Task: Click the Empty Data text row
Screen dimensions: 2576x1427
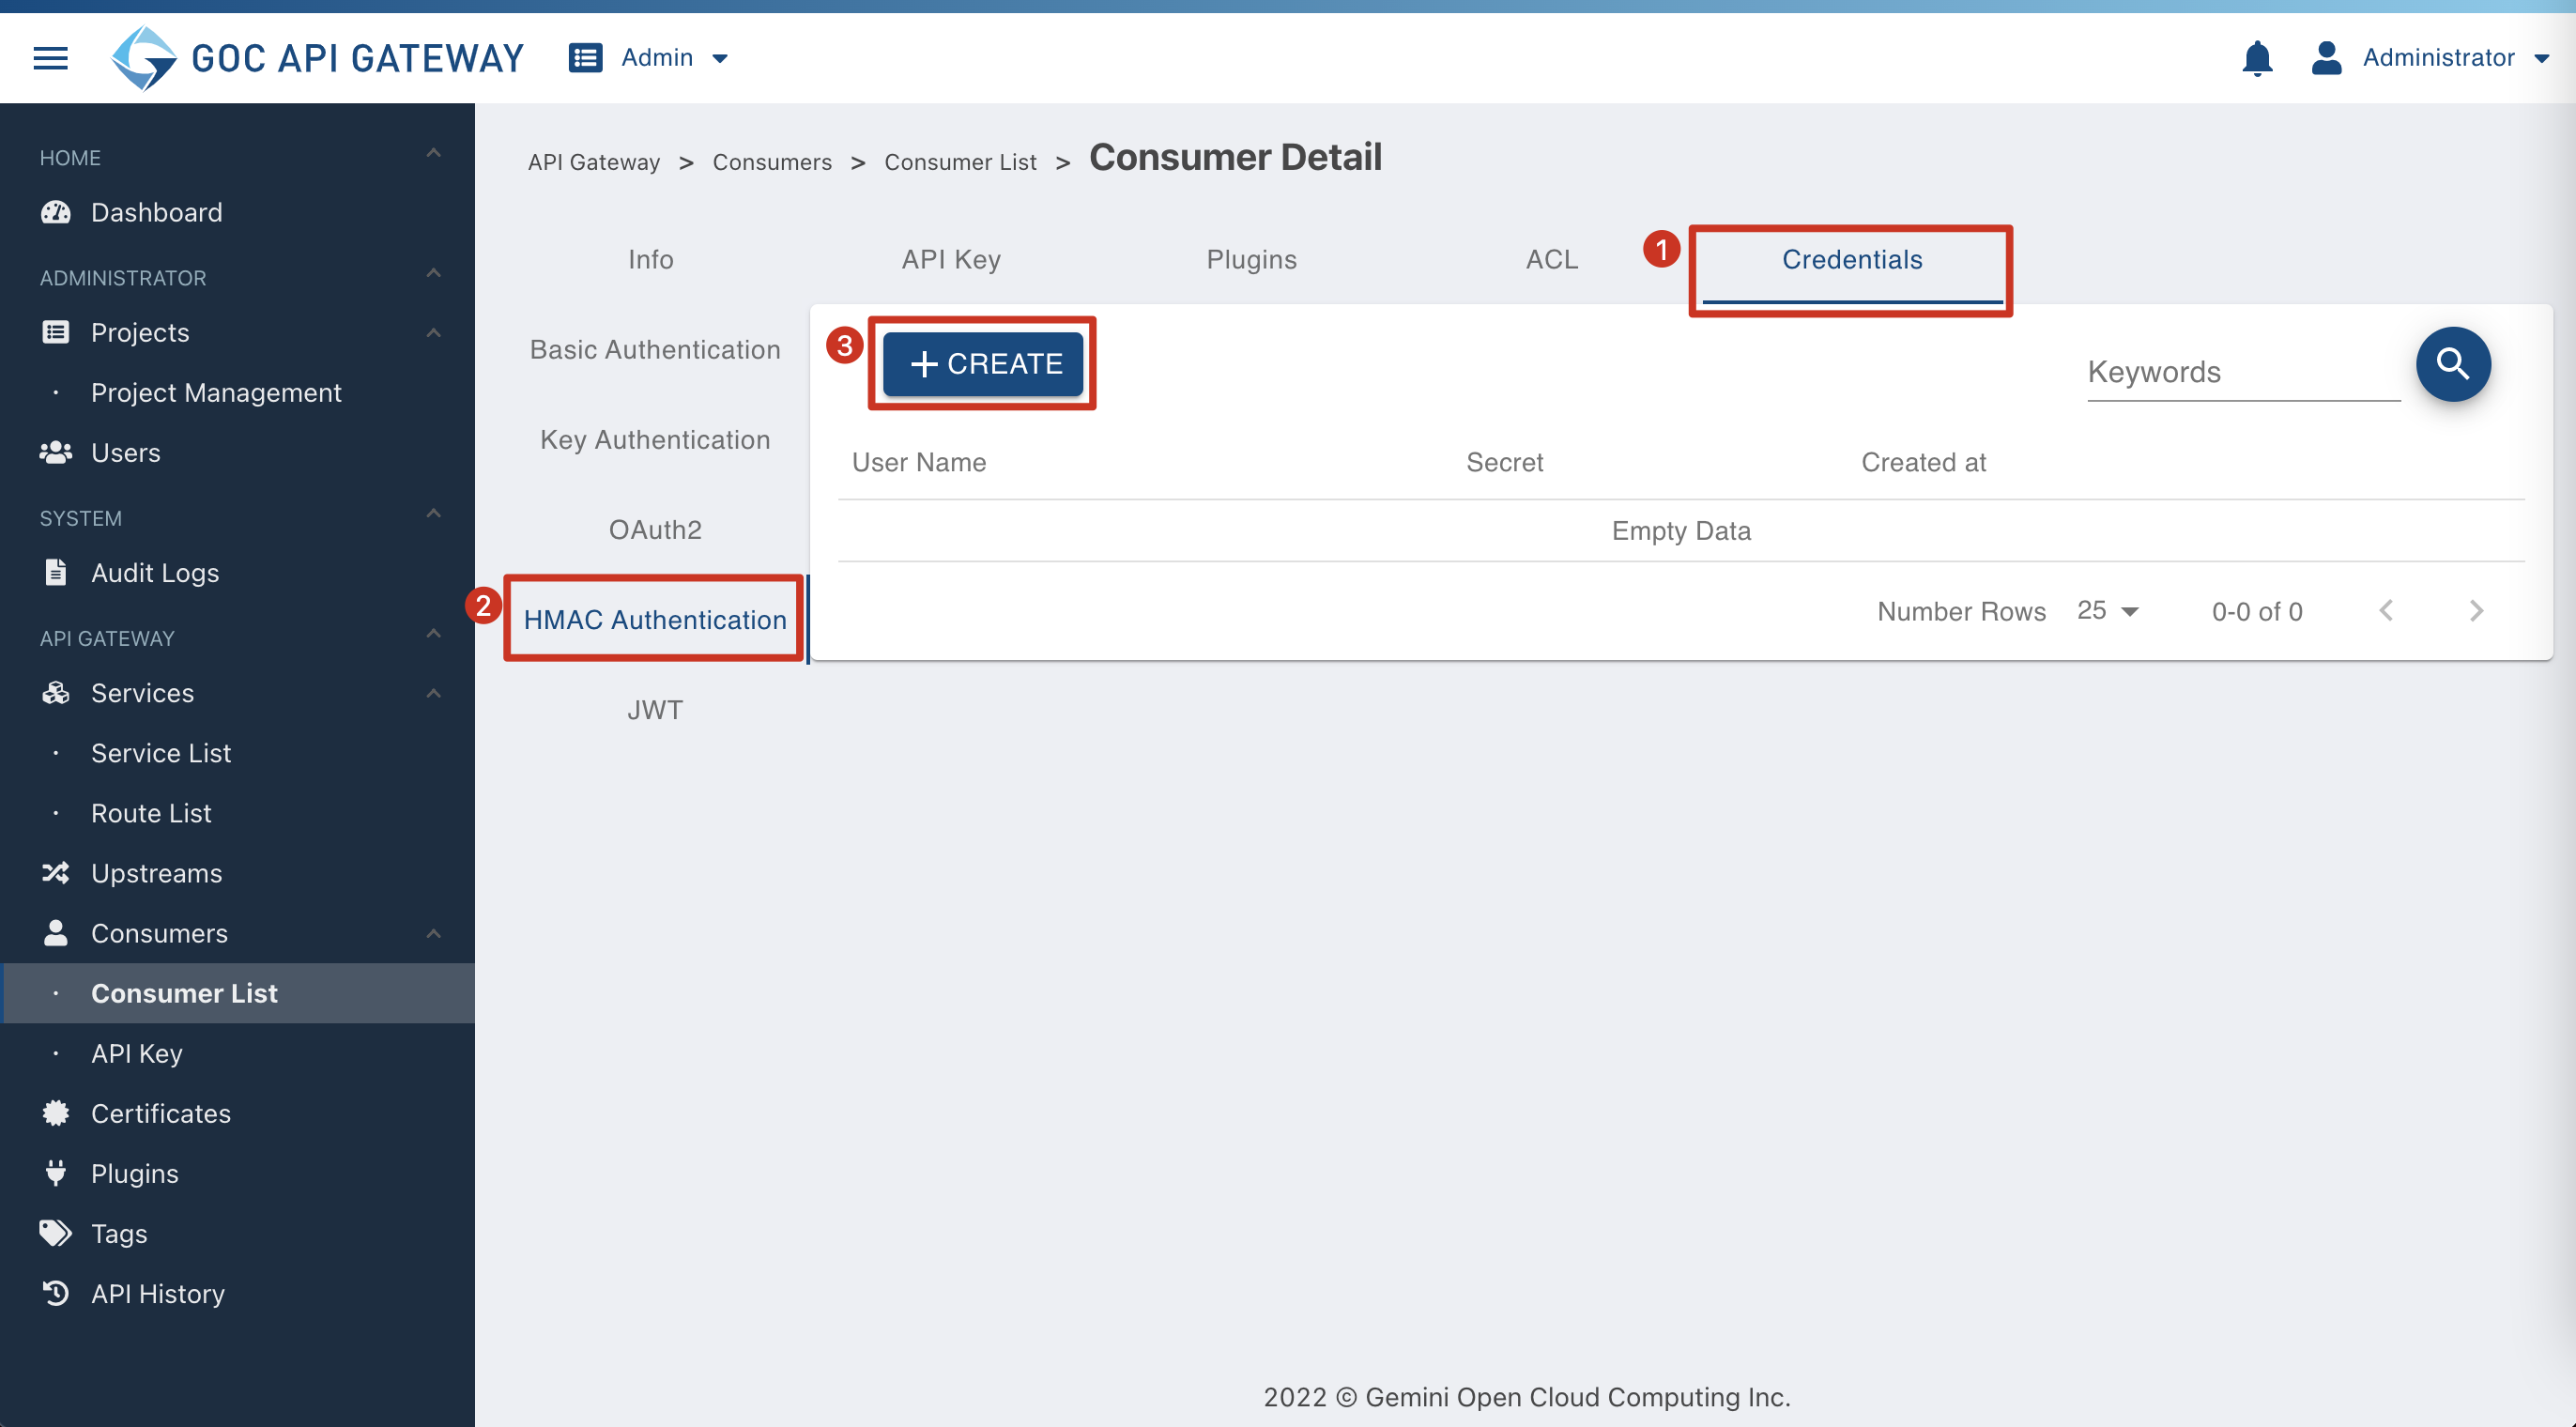Action: (x=1681, y=530)
